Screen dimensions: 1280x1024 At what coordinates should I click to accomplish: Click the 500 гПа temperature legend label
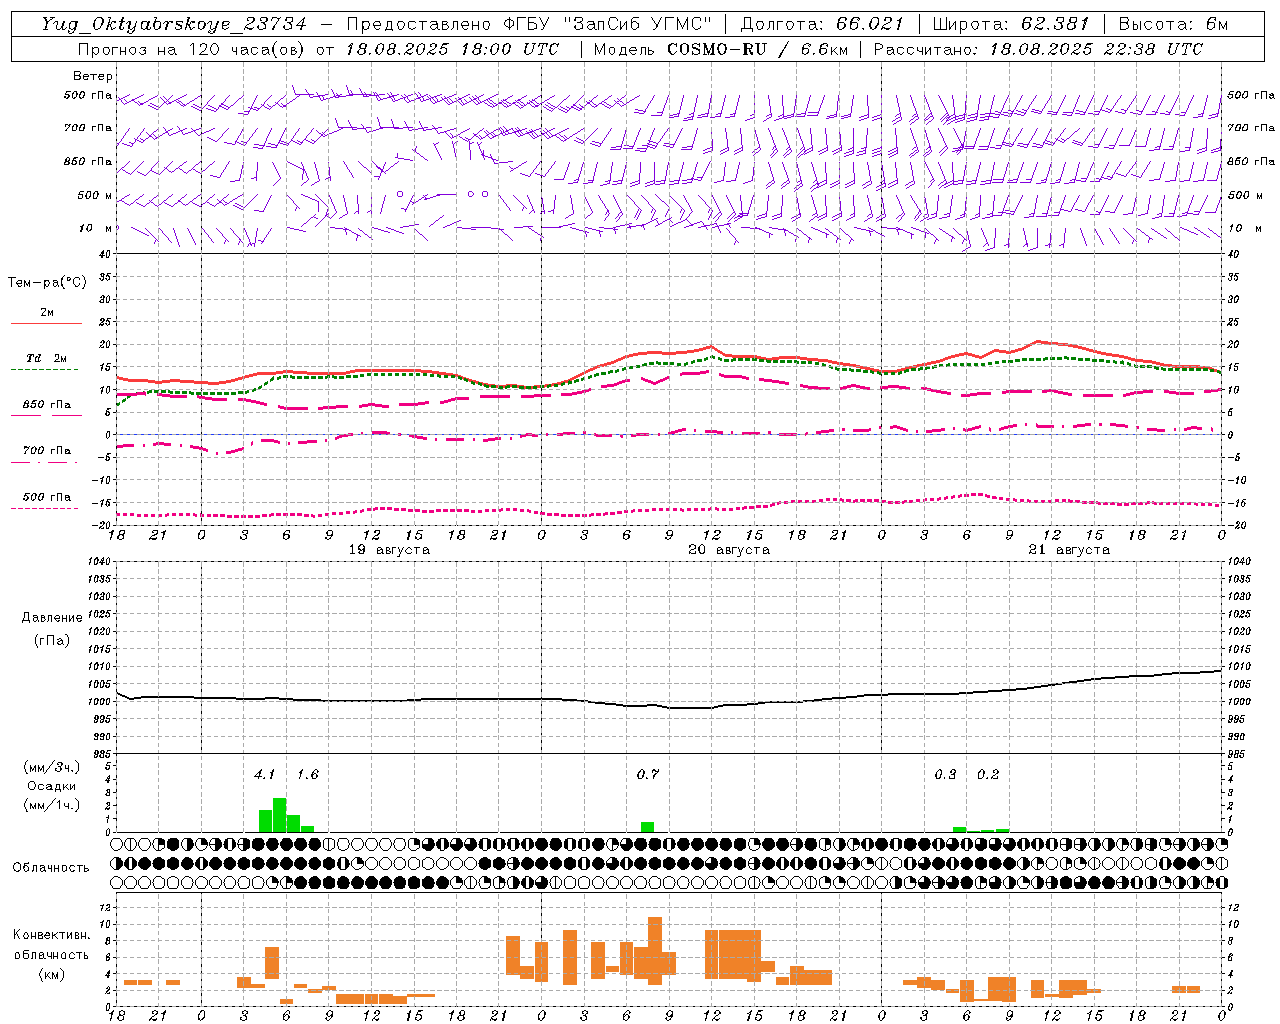point(47,496)
